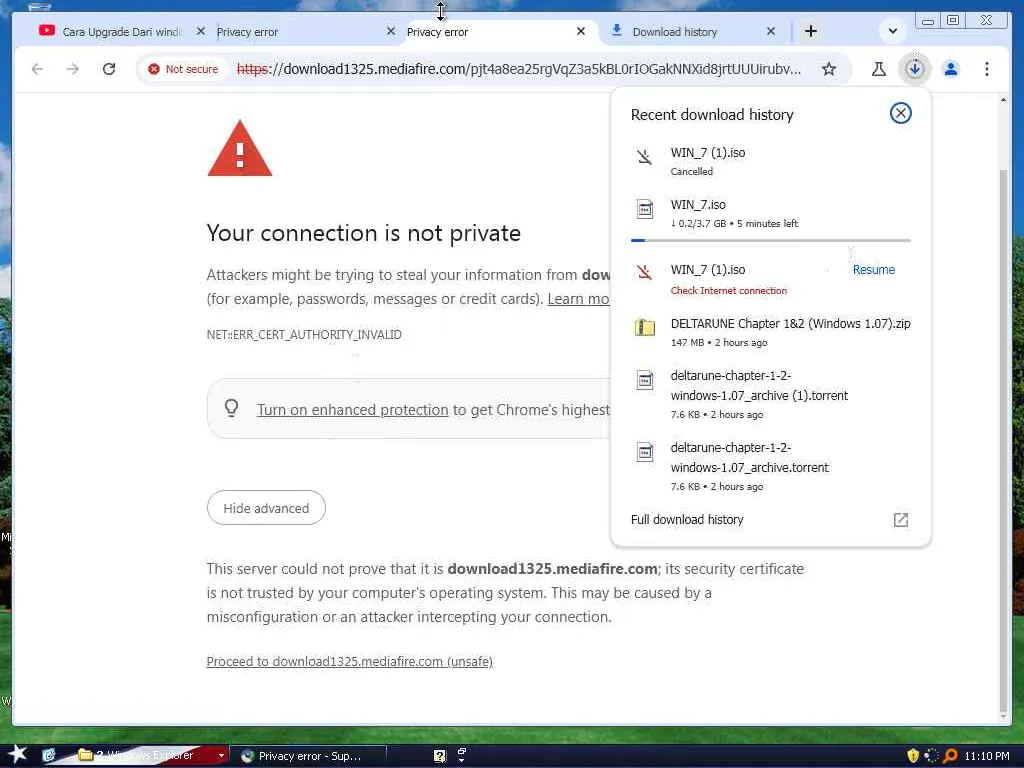This screenshot has height=768, width=1024.
Task: Close the YouTube Cara Upgrade tab
Action: pyautogui.click(x=200, y=31)
